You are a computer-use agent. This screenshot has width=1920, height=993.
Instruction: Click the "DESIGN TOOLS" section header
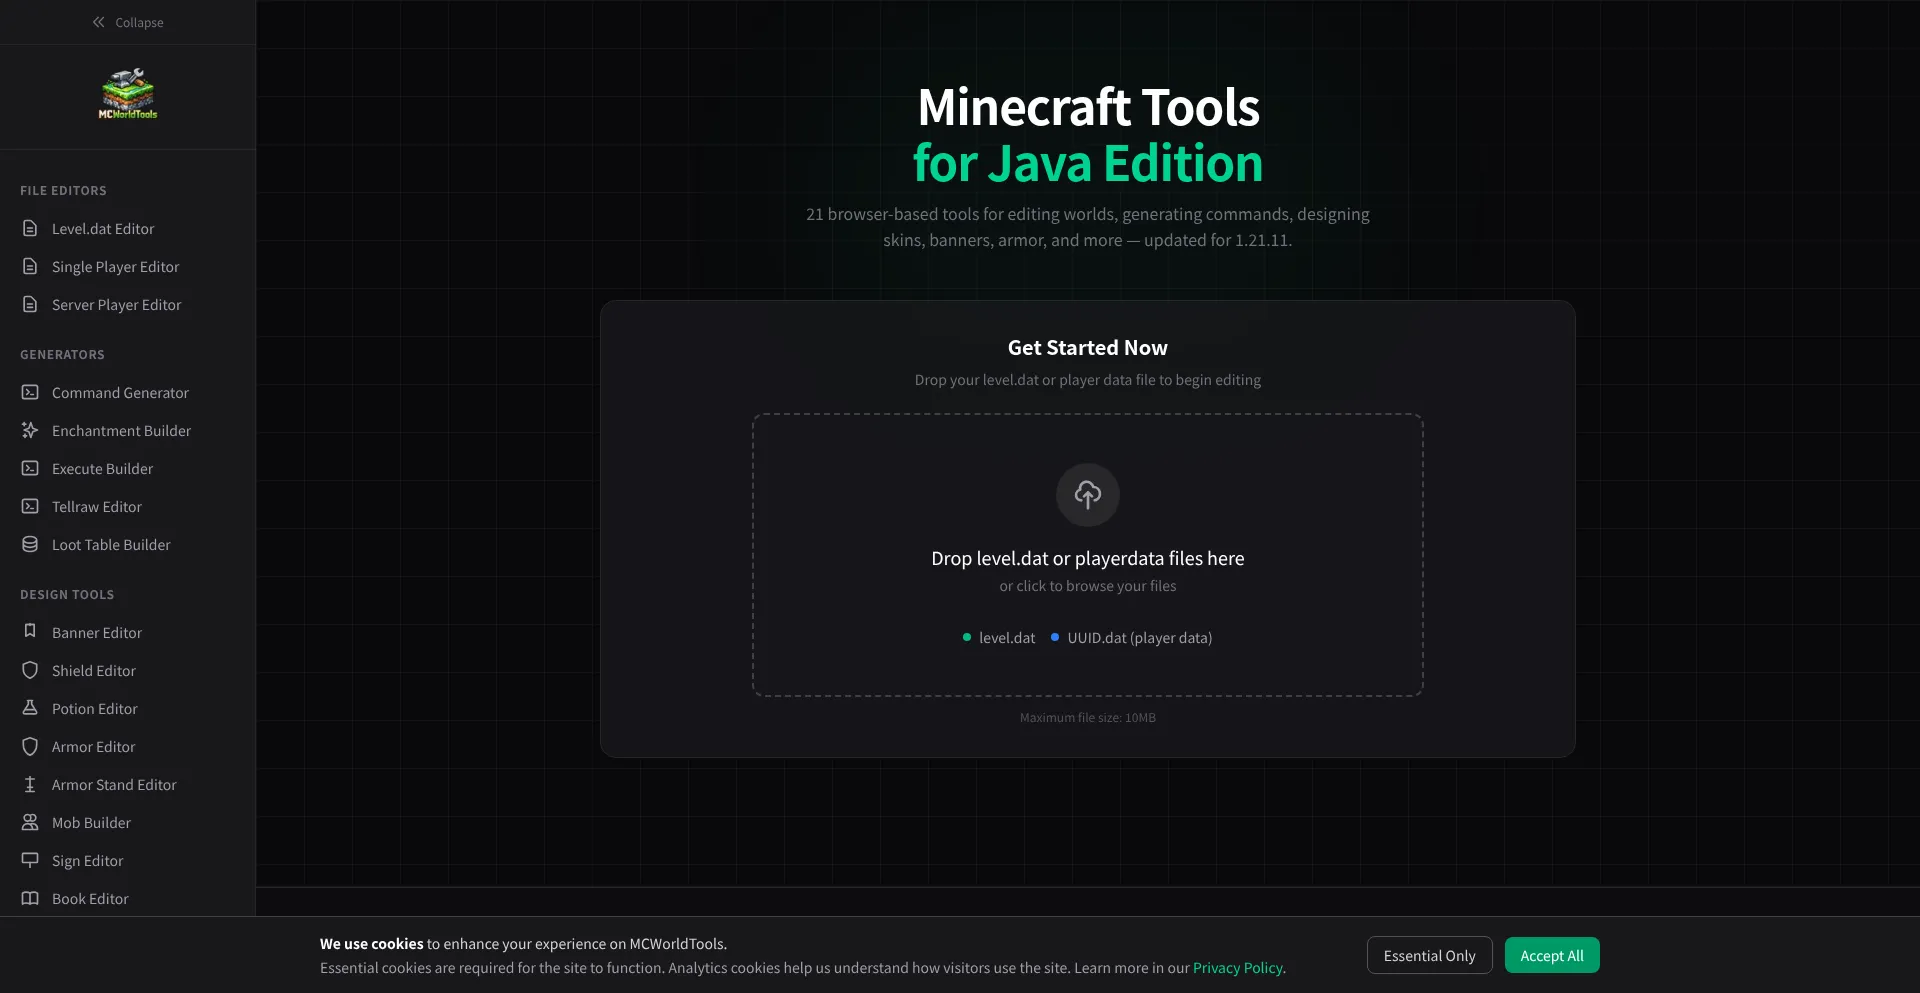click(x=67, y=595)
